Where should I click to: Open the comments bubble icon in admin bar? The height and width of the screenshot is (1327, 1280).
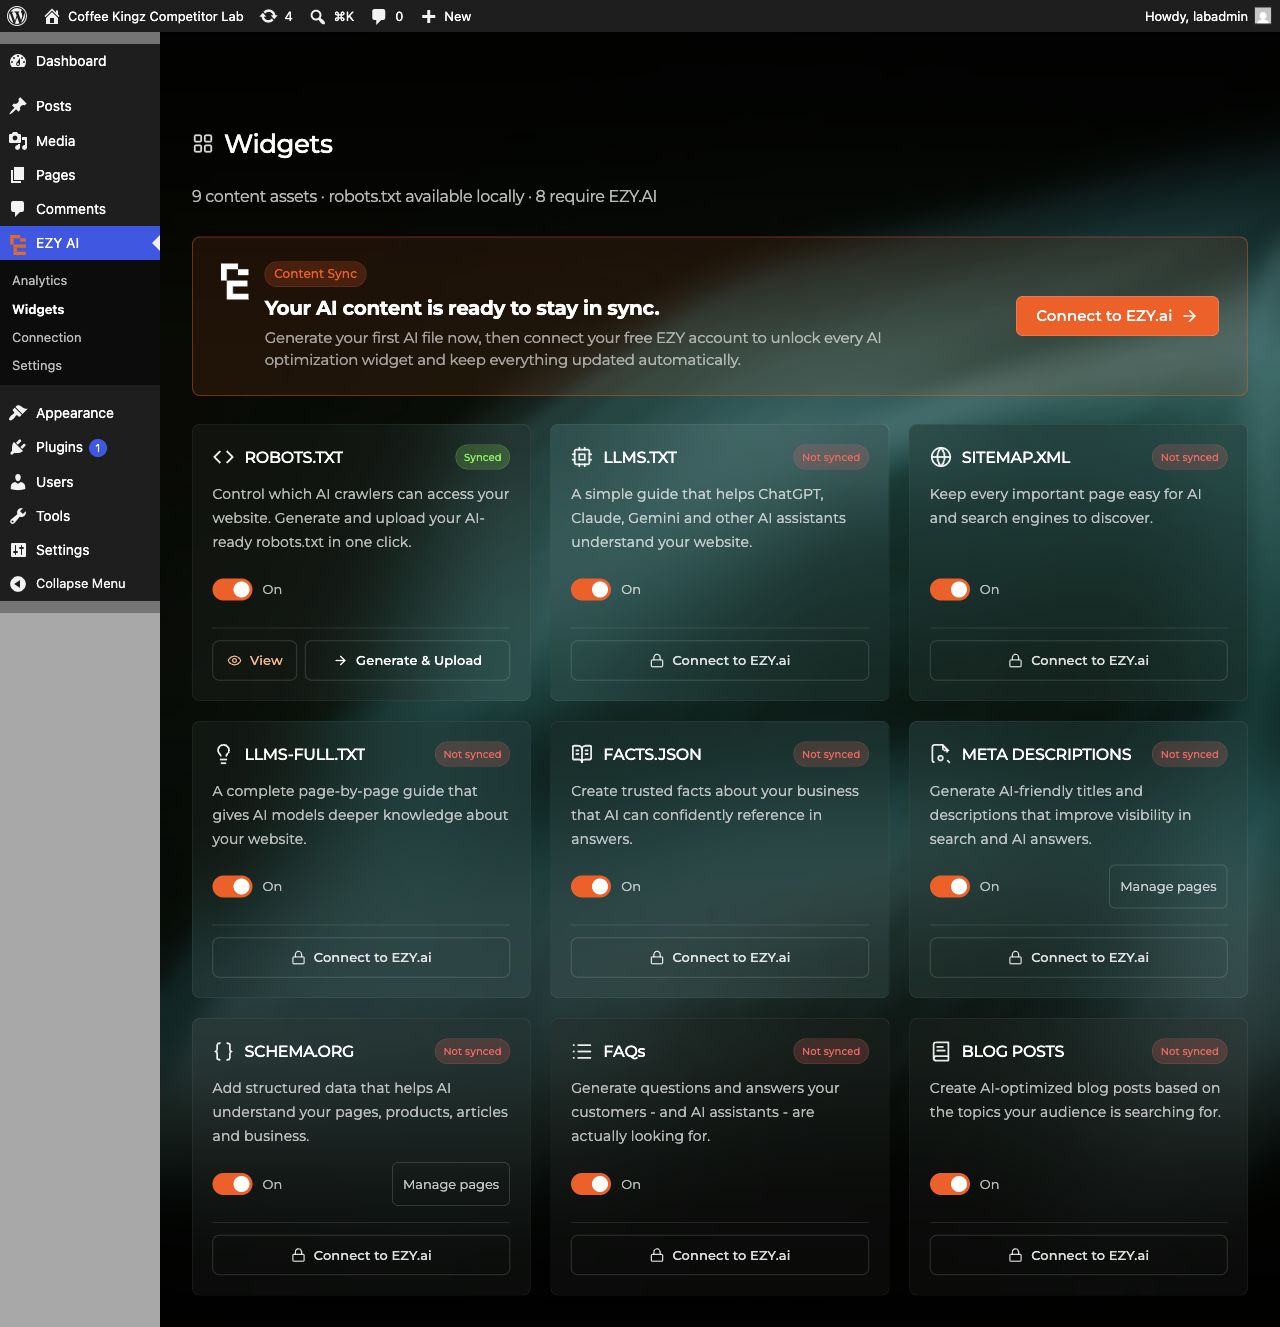[379, 16]
